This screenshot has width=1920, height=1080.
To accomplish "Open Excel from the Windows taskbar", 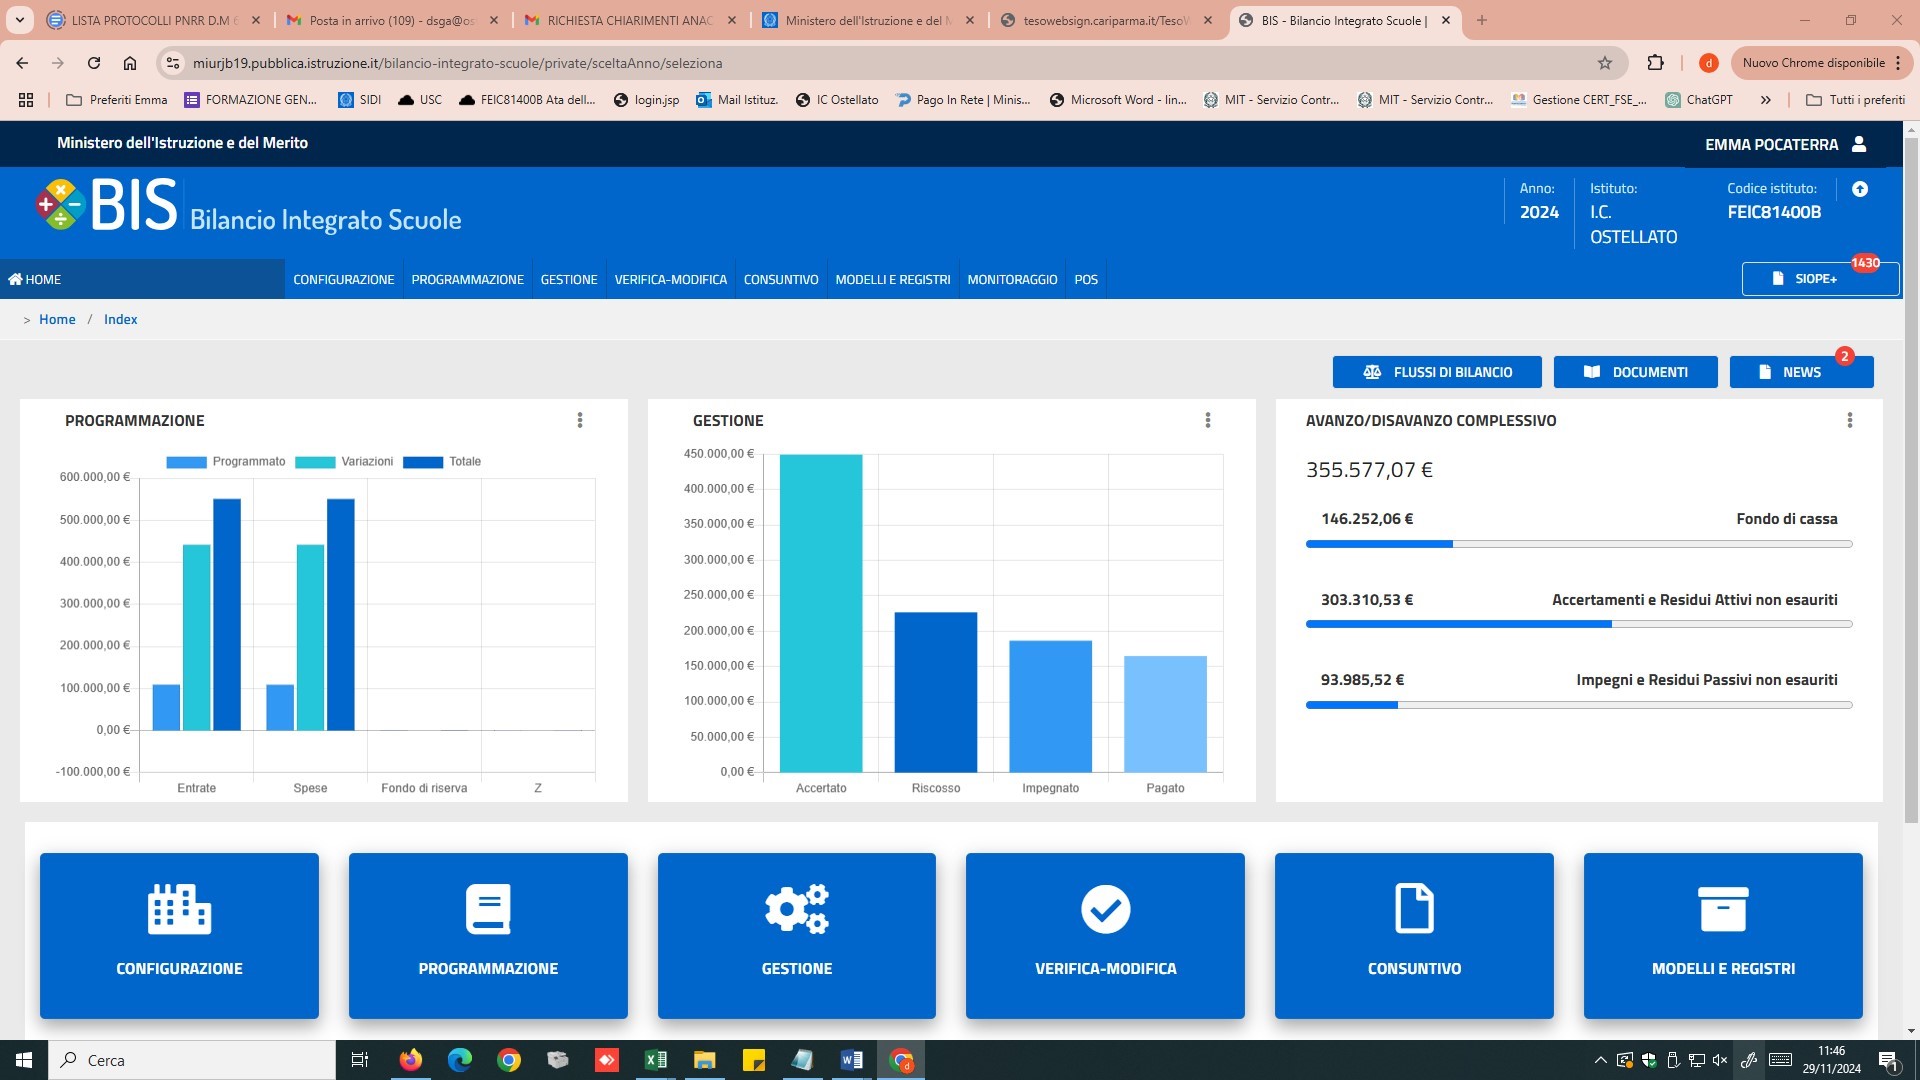I will [x=656, y=1060].
